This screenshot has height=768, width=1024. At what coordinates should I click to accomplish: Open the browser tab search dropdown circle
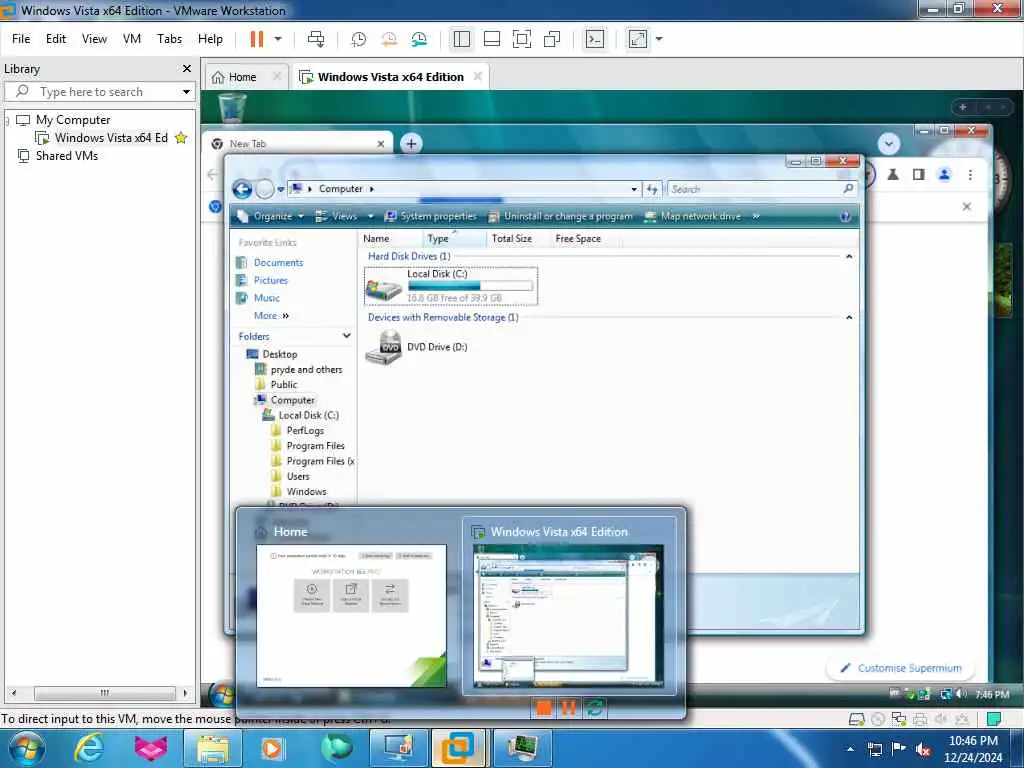(888, 144)
